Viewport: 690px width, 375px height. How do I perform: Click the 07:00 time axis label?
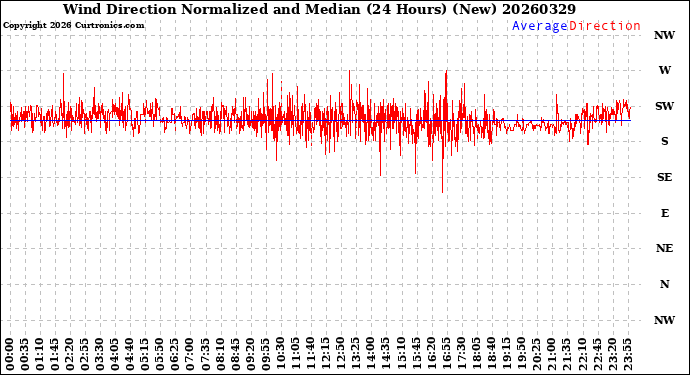(190, 355)
